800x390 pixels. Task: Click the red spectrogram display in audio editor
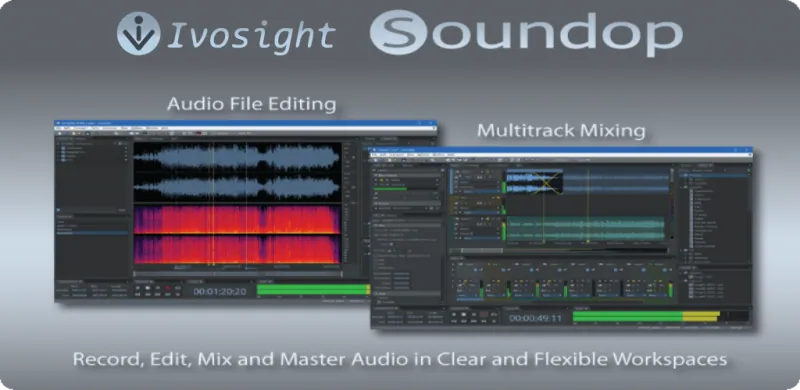237,235
